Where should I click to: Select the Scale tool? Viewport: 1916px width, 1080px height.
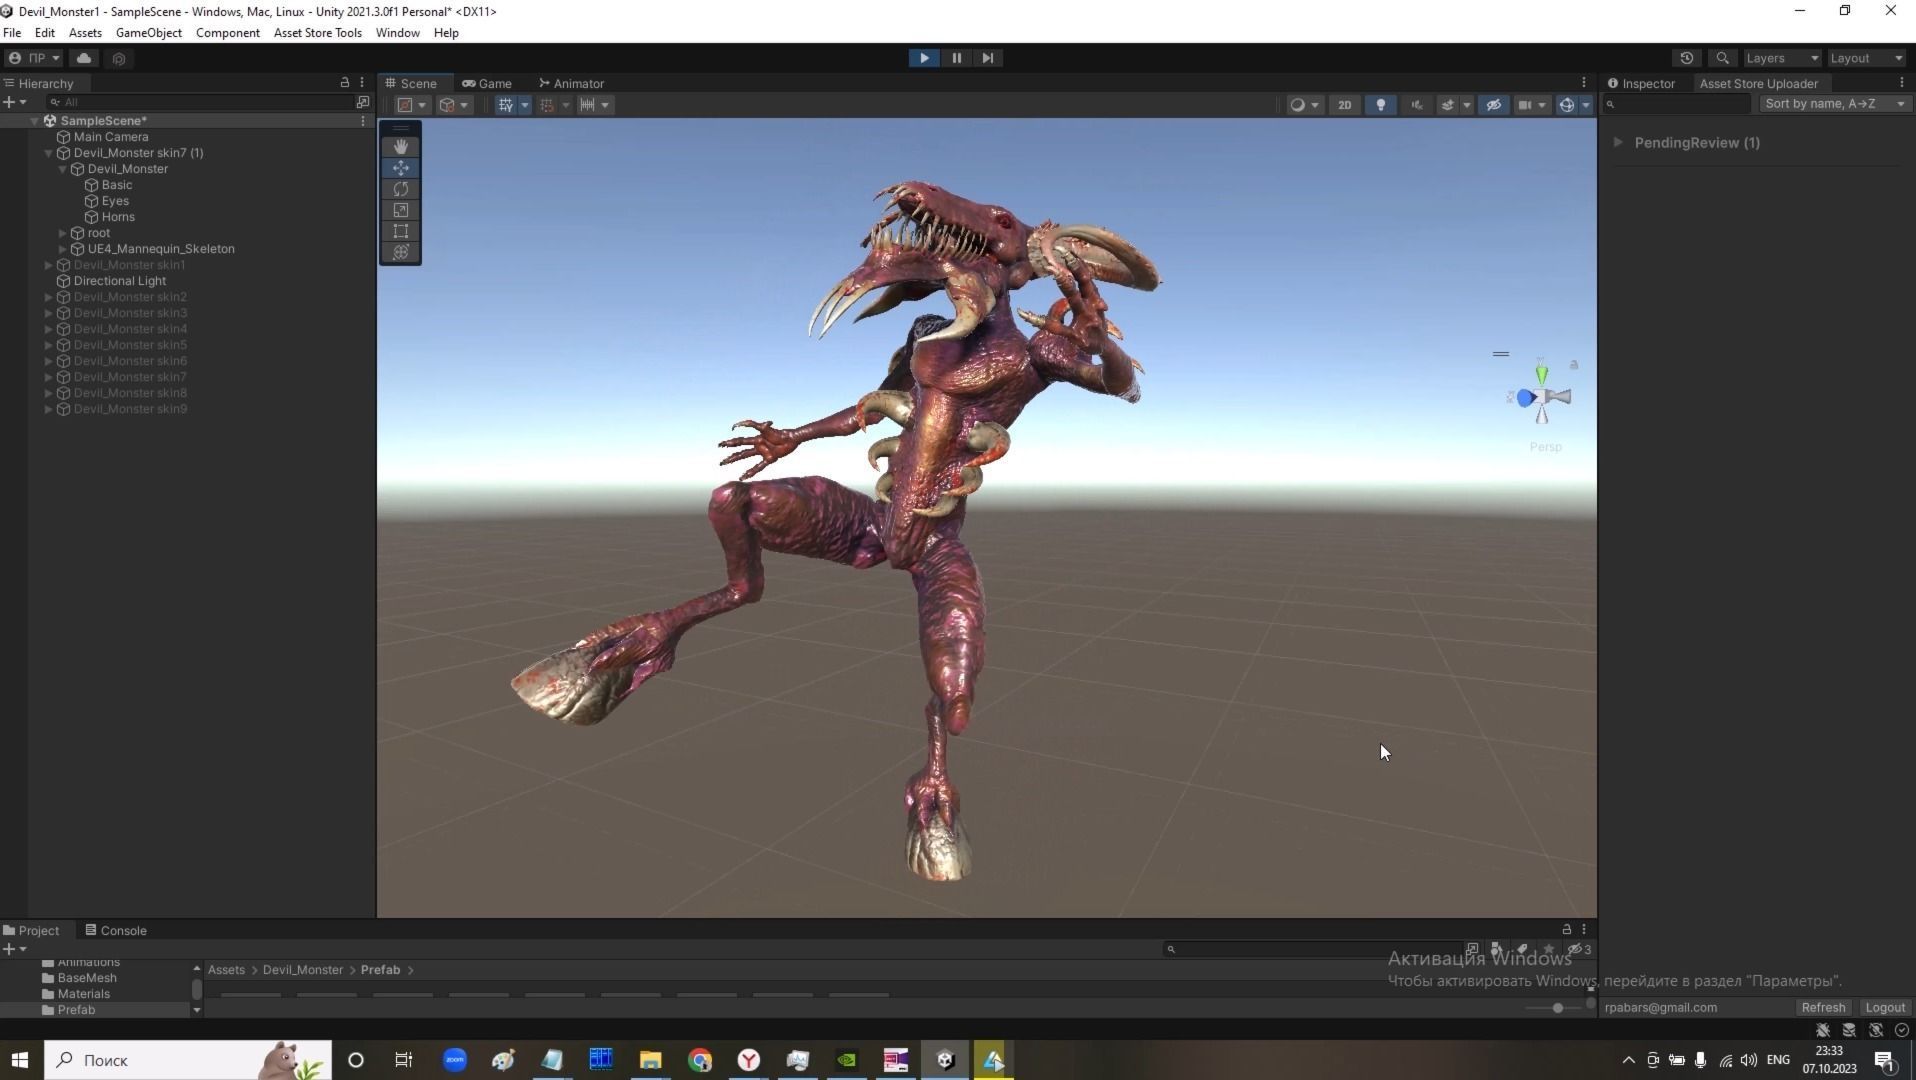pyautogui.click(x=401, y=210)
